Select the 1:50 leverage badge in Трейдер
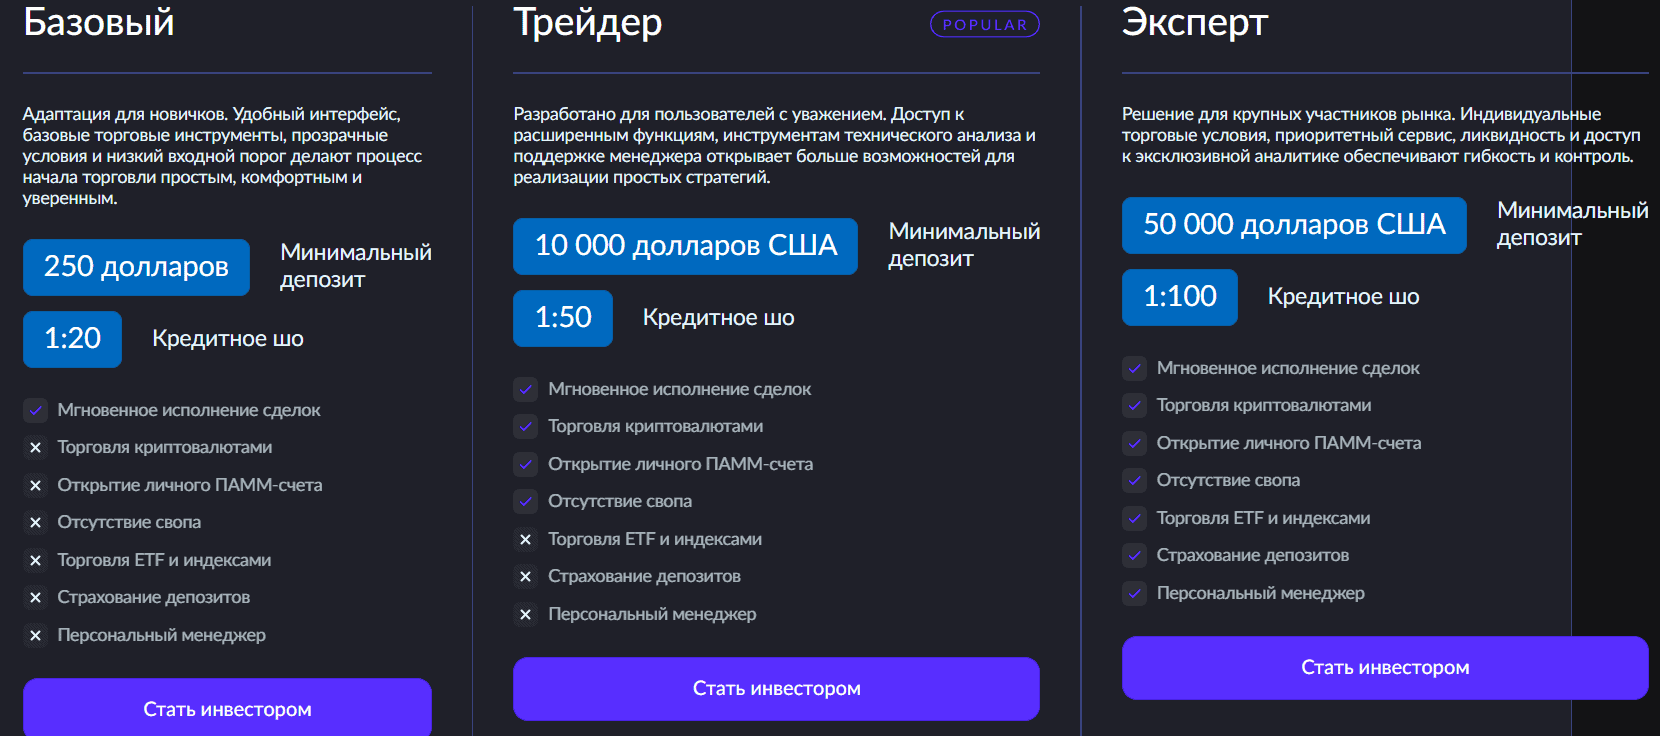 pyautogui.click(x=562, y=318)
